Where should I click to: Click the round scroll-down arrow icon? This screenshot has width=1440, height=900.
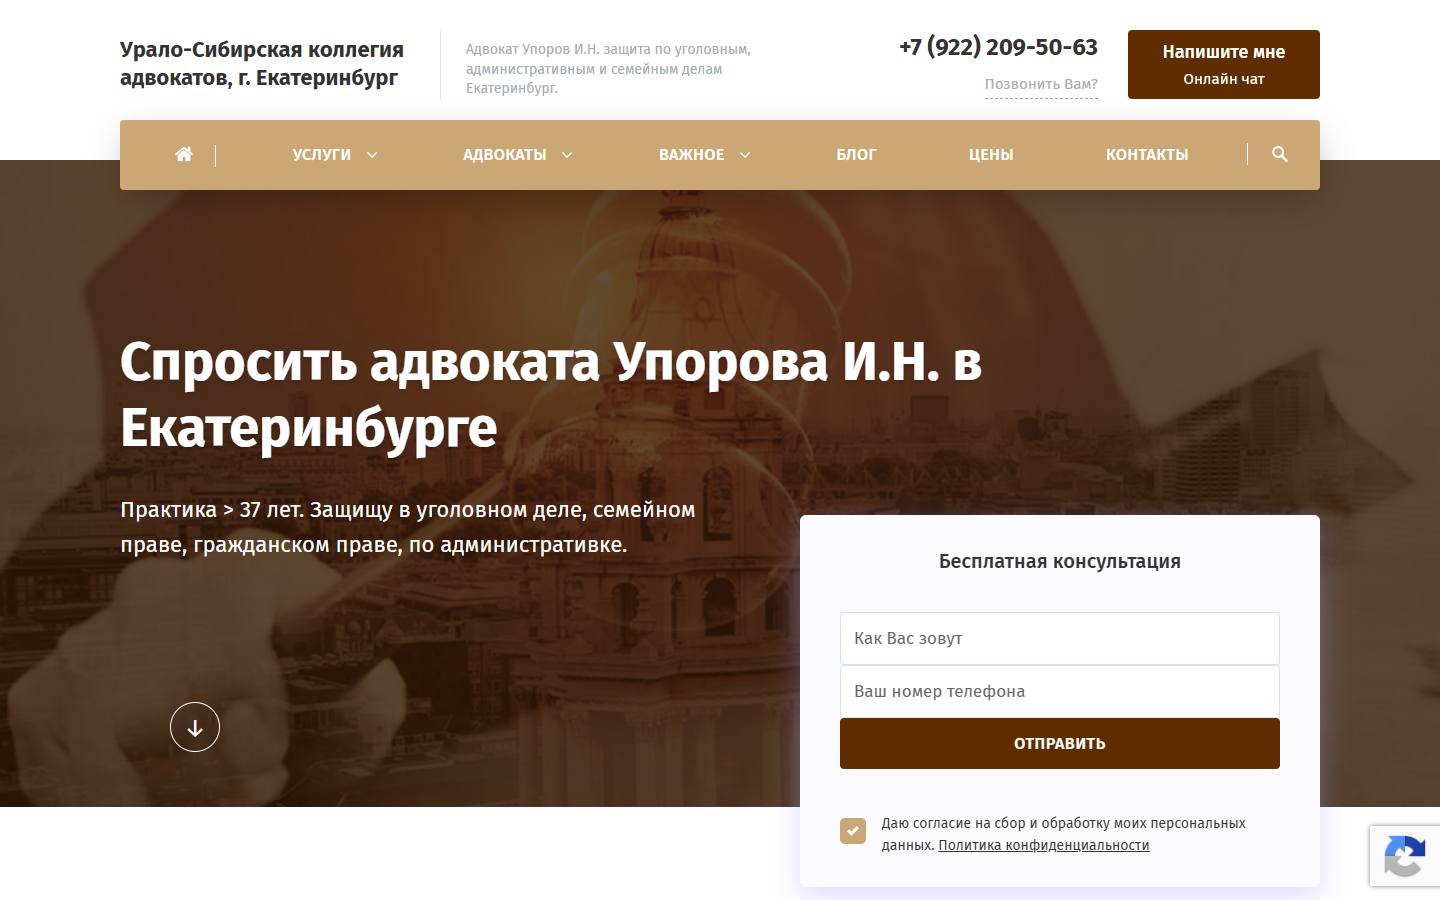click(195, 727)
